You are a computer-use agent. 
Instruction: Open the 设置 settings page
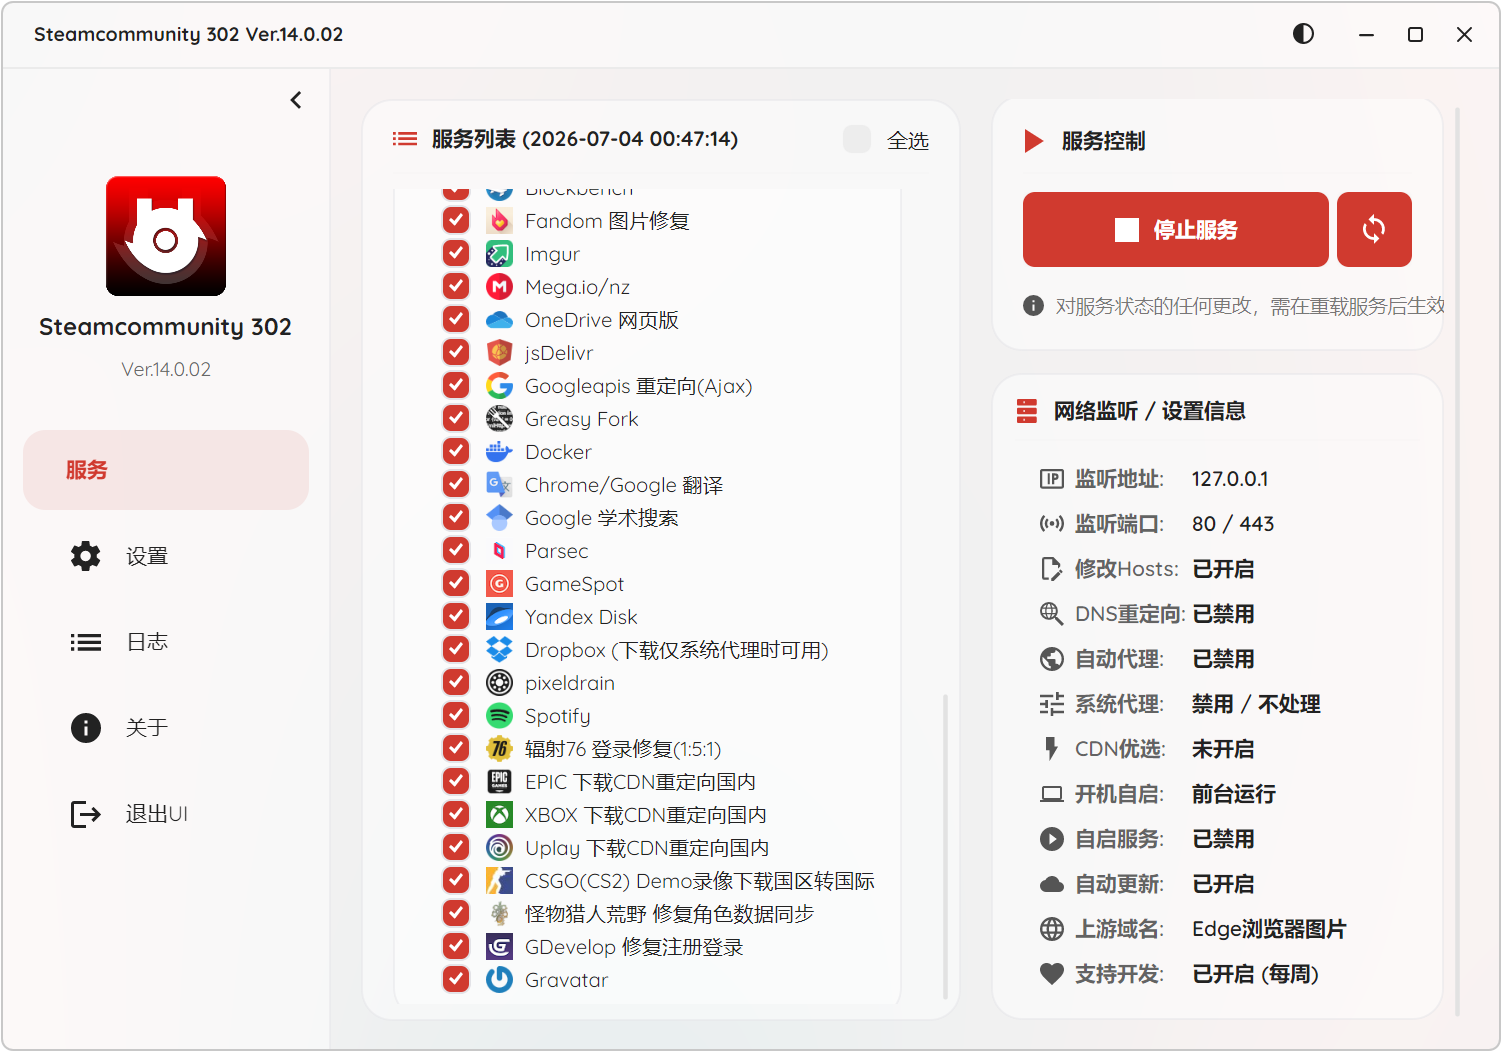[x=166, y=556]
